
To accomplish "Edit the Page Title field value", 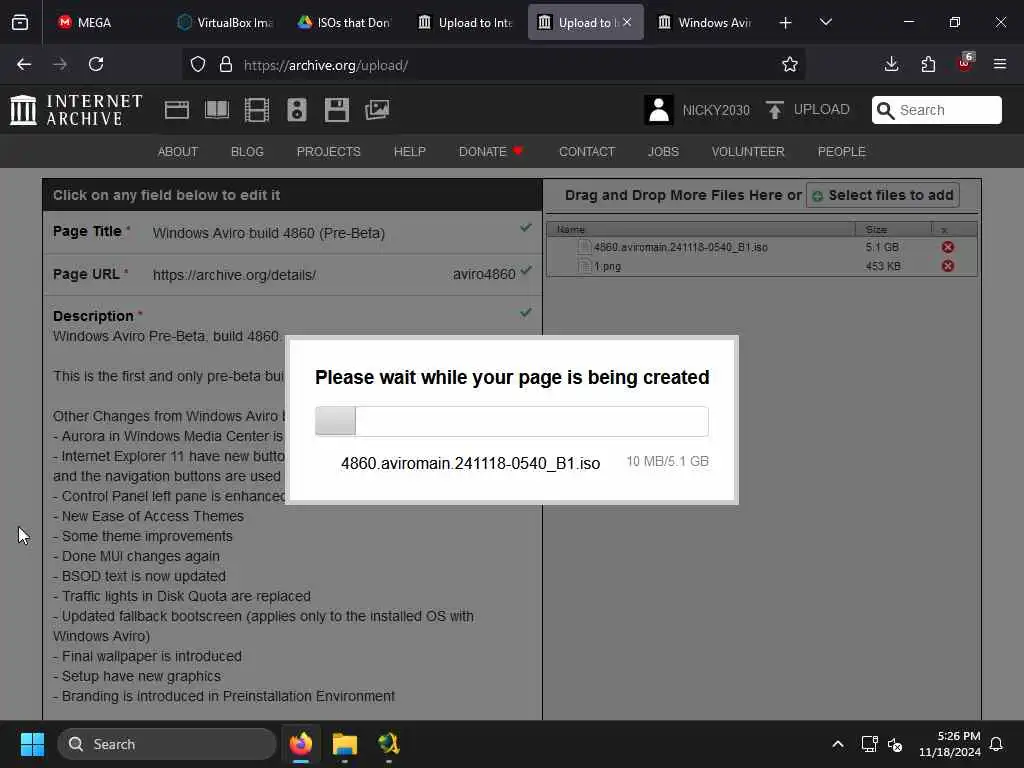I will (x=268, y=233).
